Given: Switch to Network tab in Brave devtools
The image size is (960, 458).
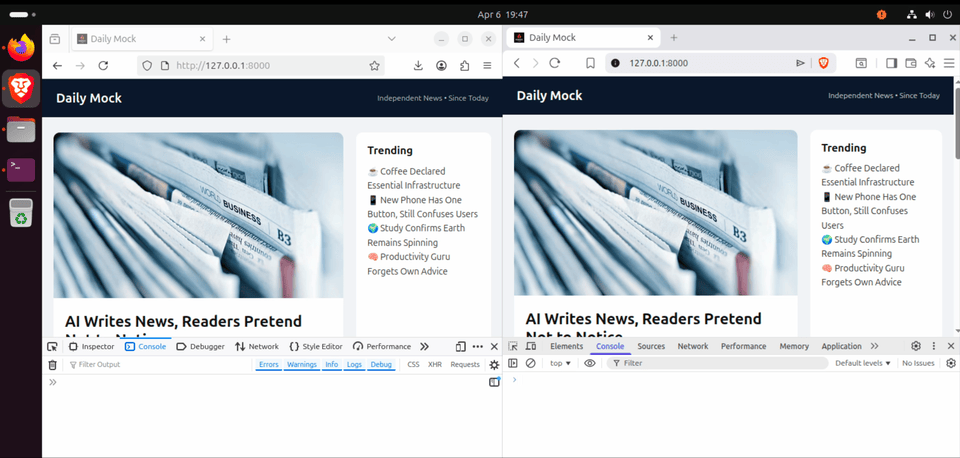Looking at the screenshot, I should [692, 346].
